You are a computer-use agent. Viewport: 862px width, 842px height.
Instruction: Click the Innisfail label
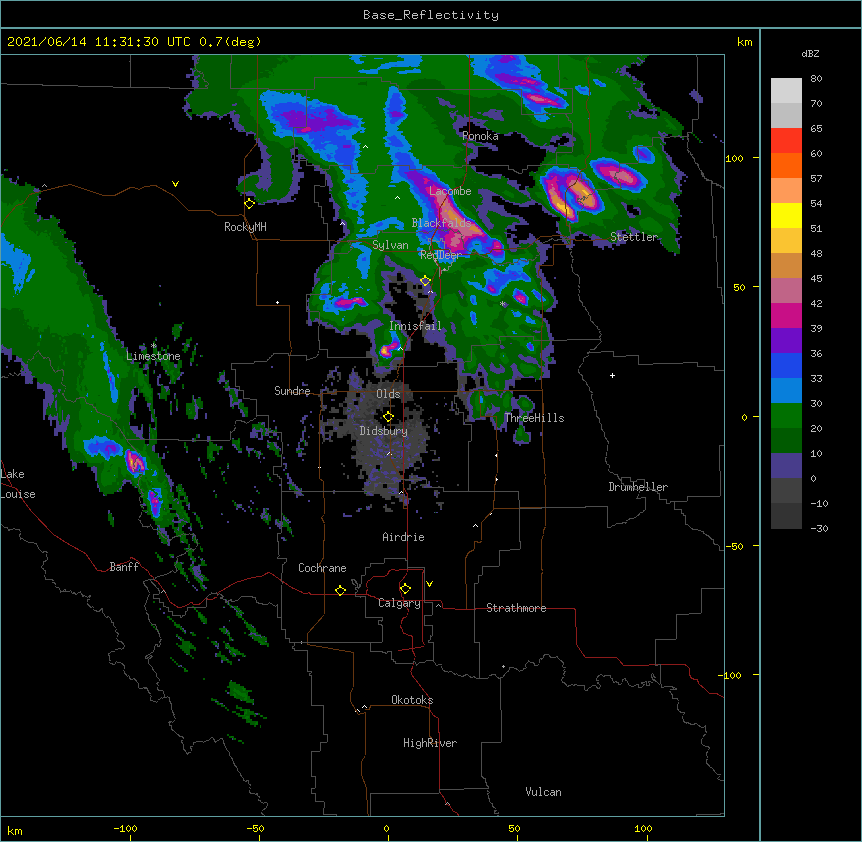coord(415,326)
